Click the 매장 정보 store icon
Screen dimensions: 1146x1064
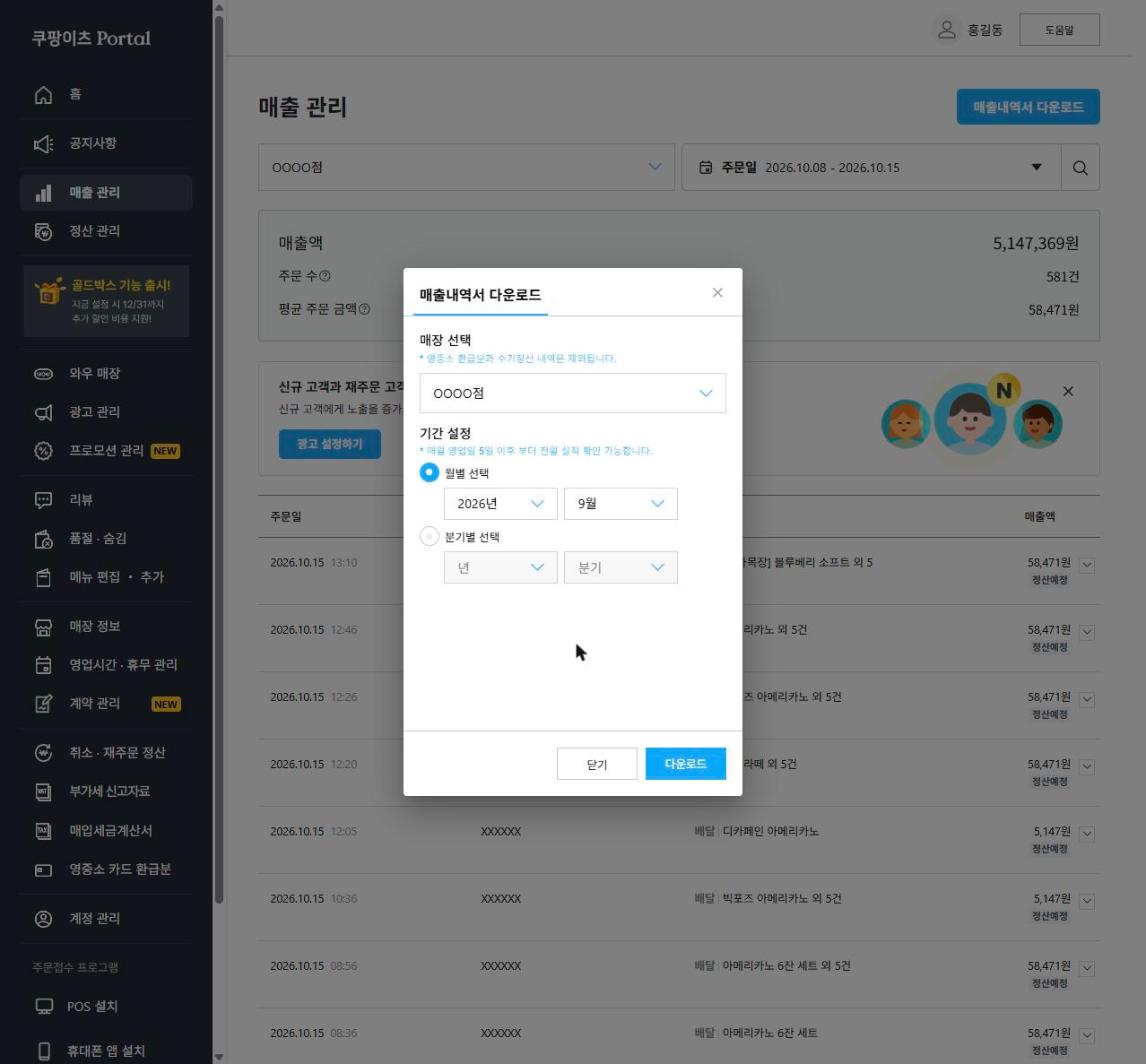pos(44,627)
